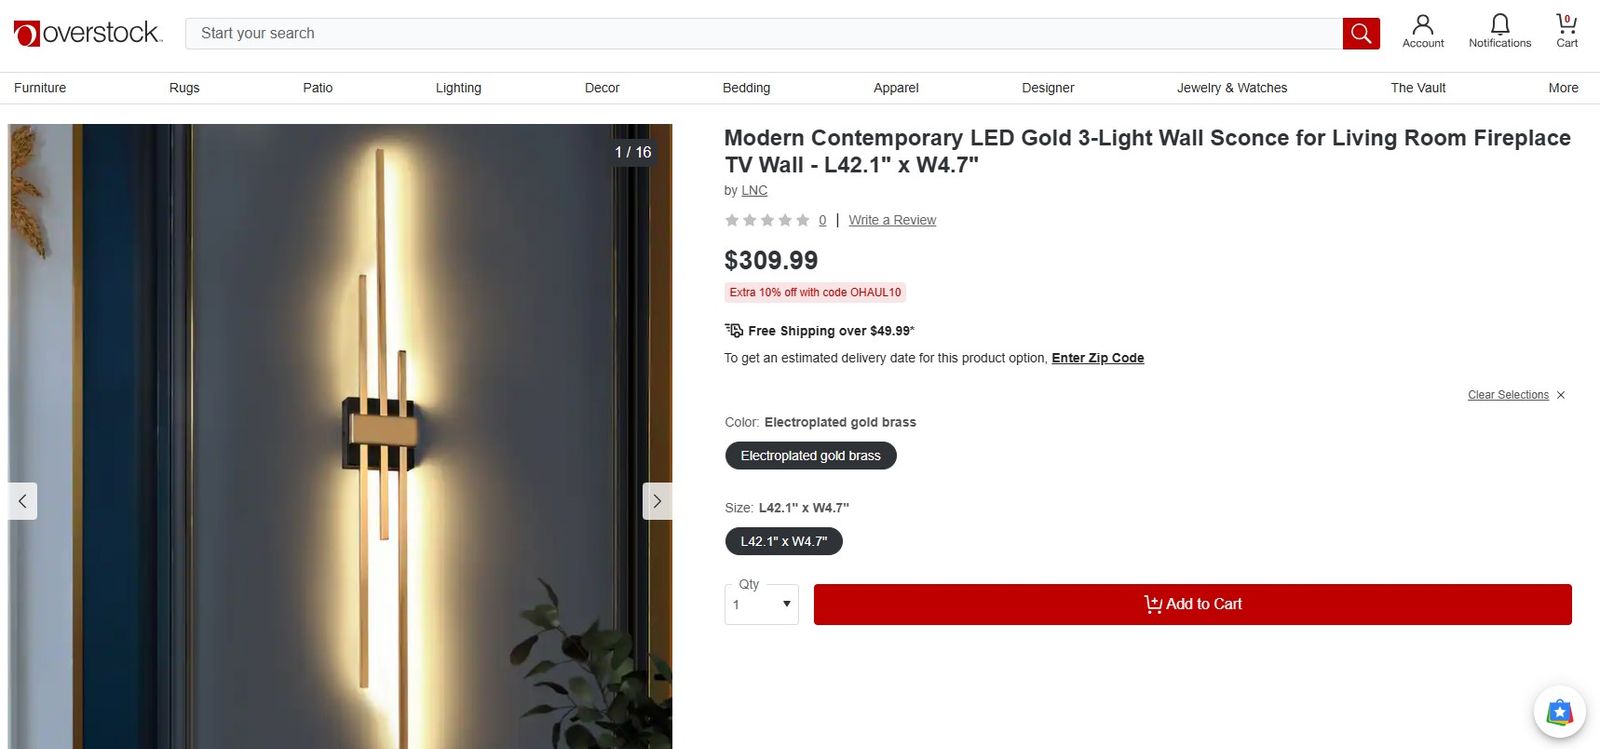The height and width of the screenshot is (749, 1600).
Task: Open the Notifications bell
Action: (x=1499, y=30)
